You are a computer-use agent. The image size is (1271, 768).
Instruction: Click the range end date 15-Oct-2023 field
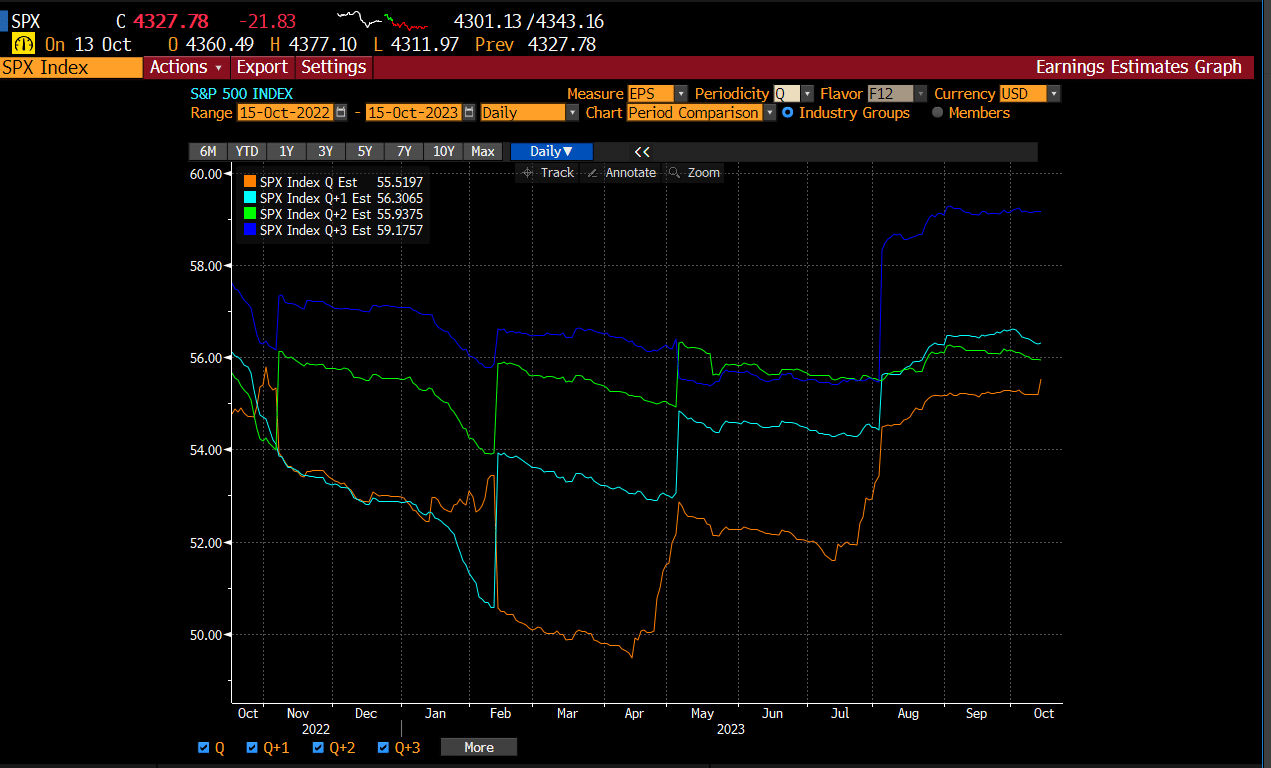pyautogui.click(x=413, y=113)
